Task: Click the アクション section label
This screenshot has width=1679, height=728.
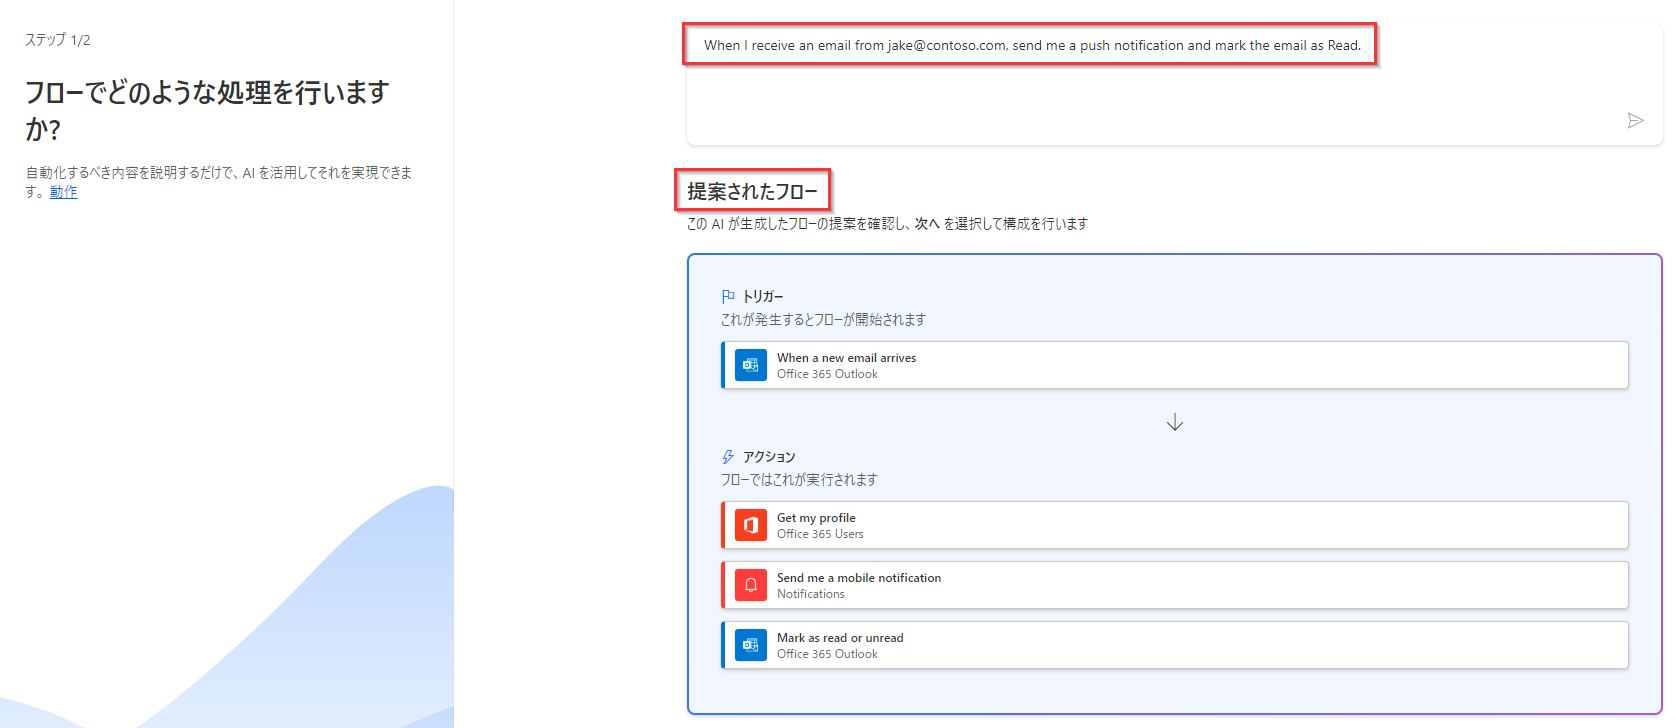Action: point(769,457)
